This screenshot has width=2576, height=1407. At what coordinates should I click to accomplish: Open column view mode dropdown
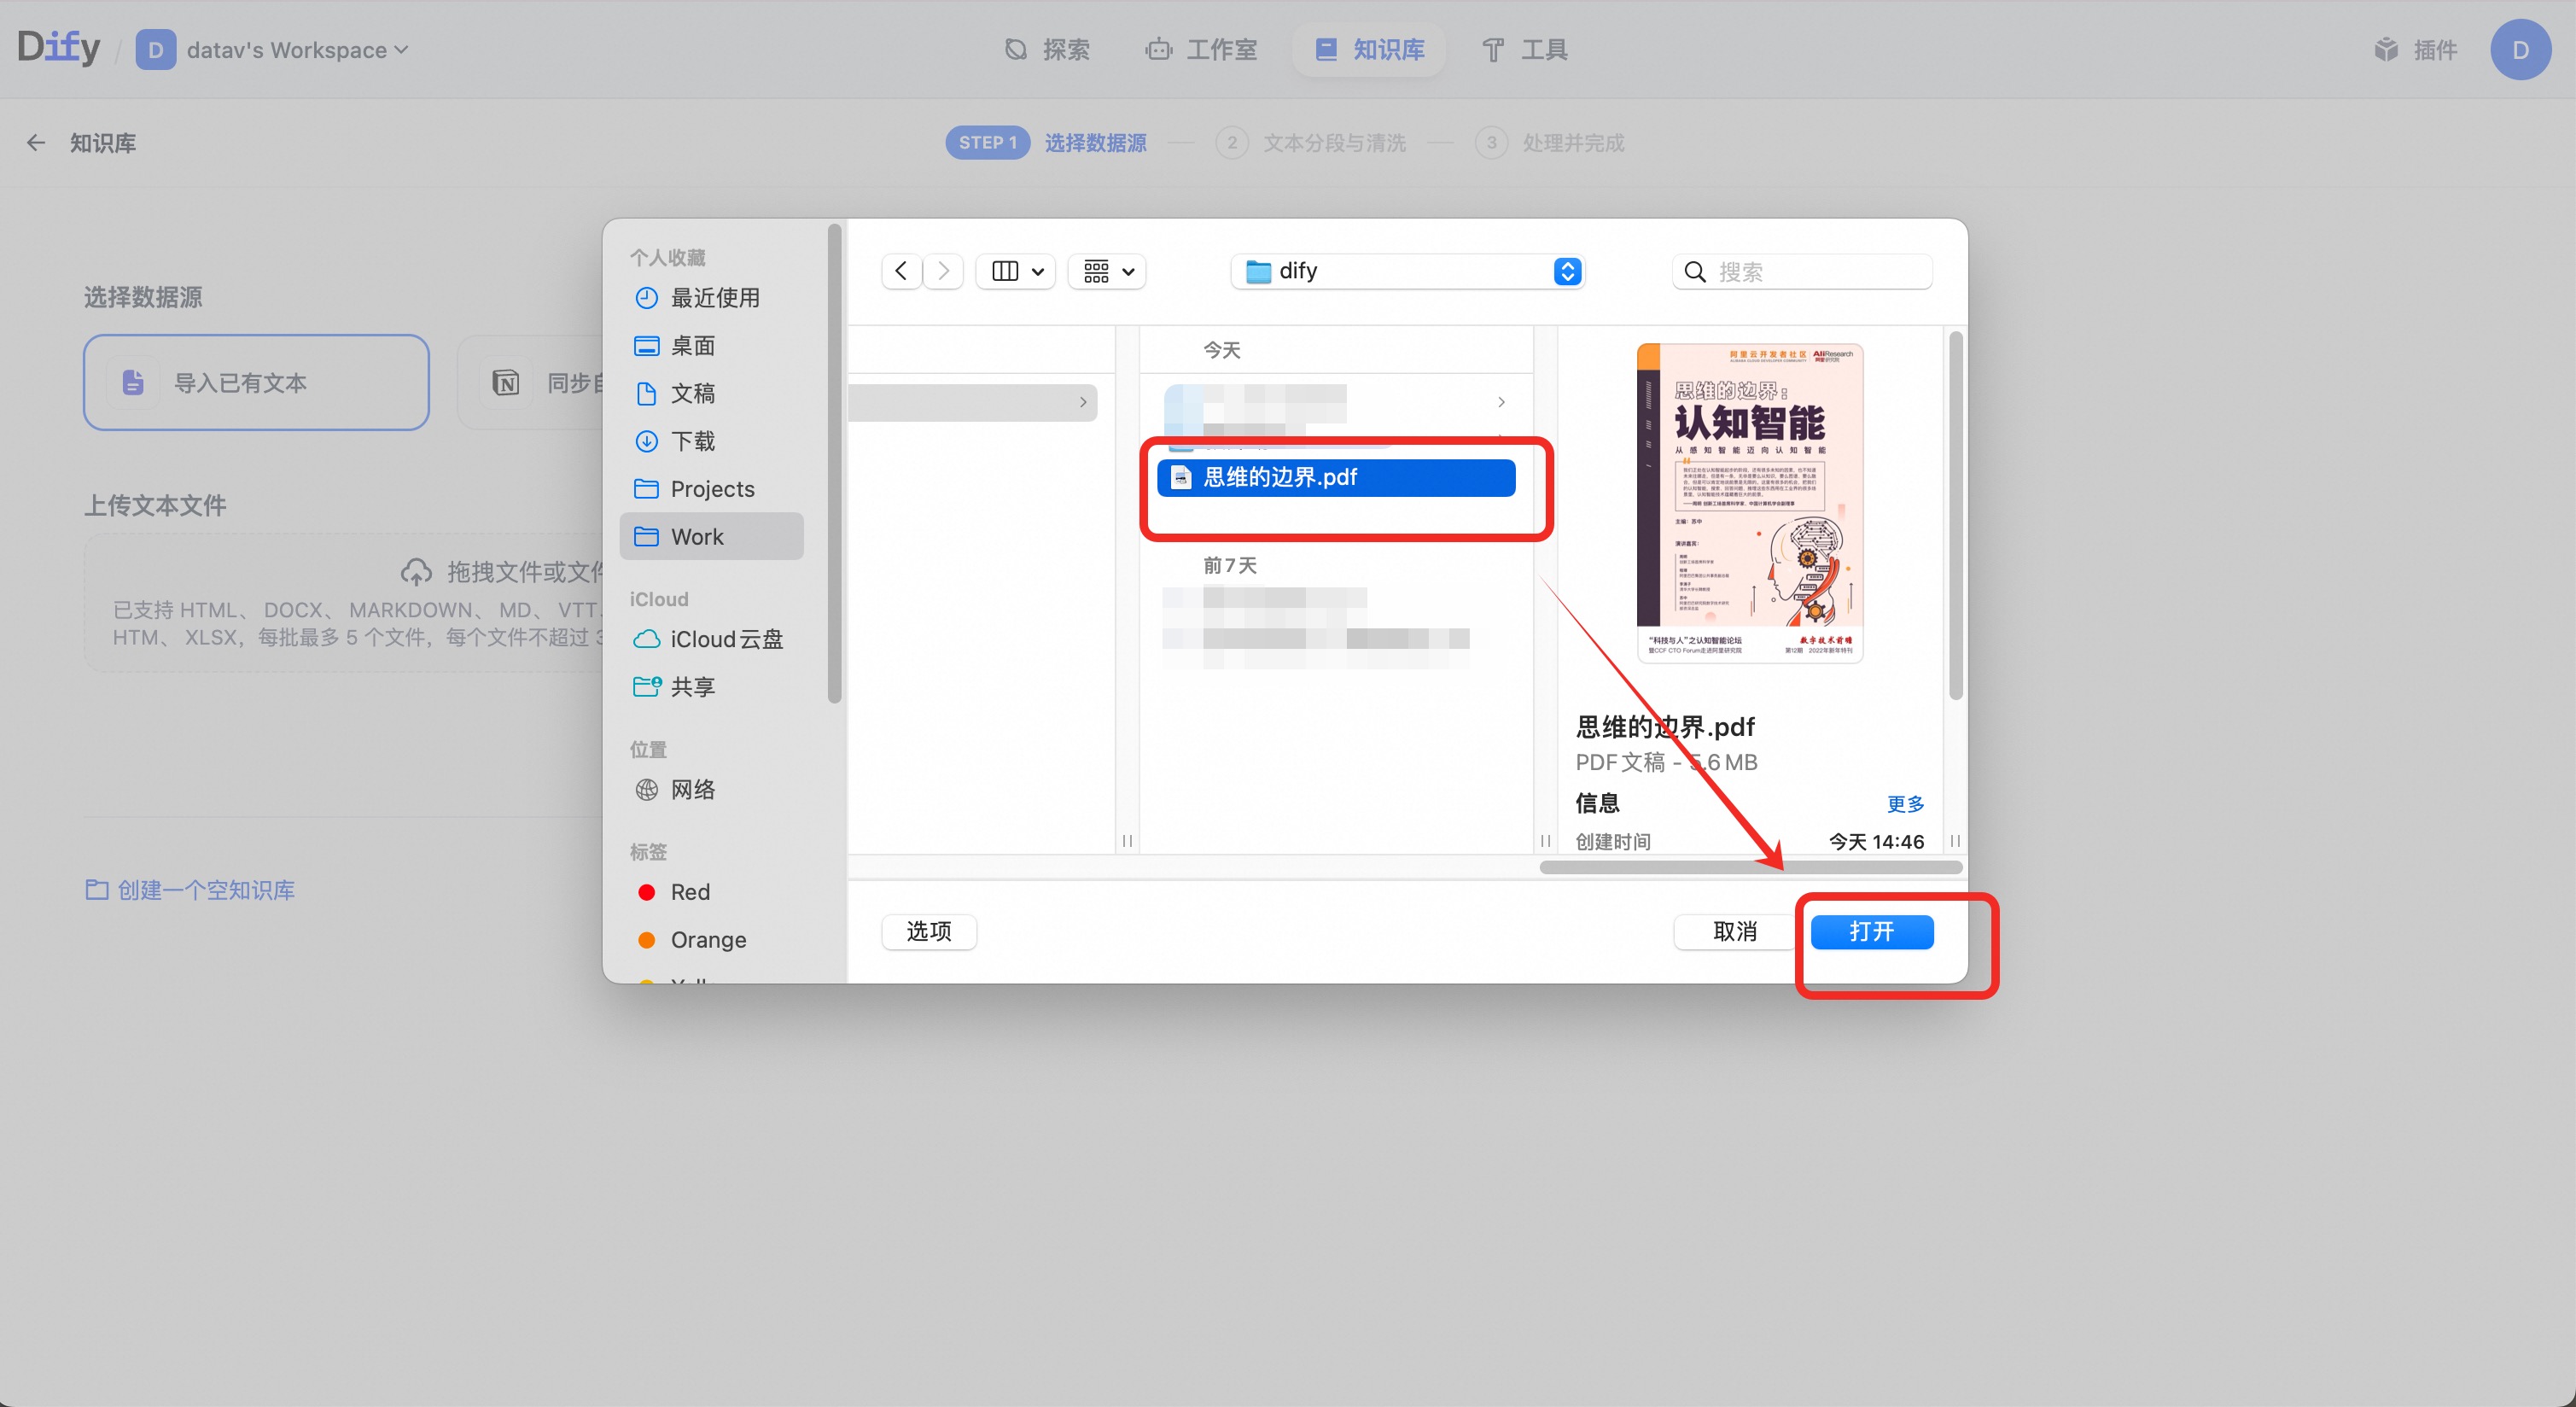pos(1016,271)
